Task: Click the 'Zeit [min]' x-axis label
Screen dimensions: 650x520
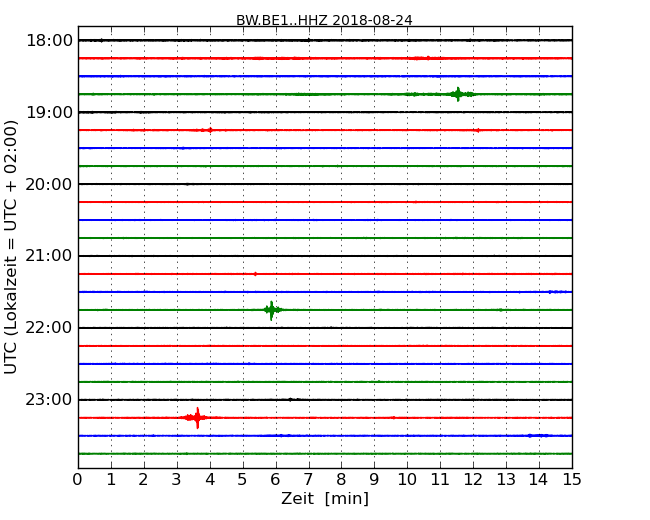Action: tap(325, 498)
